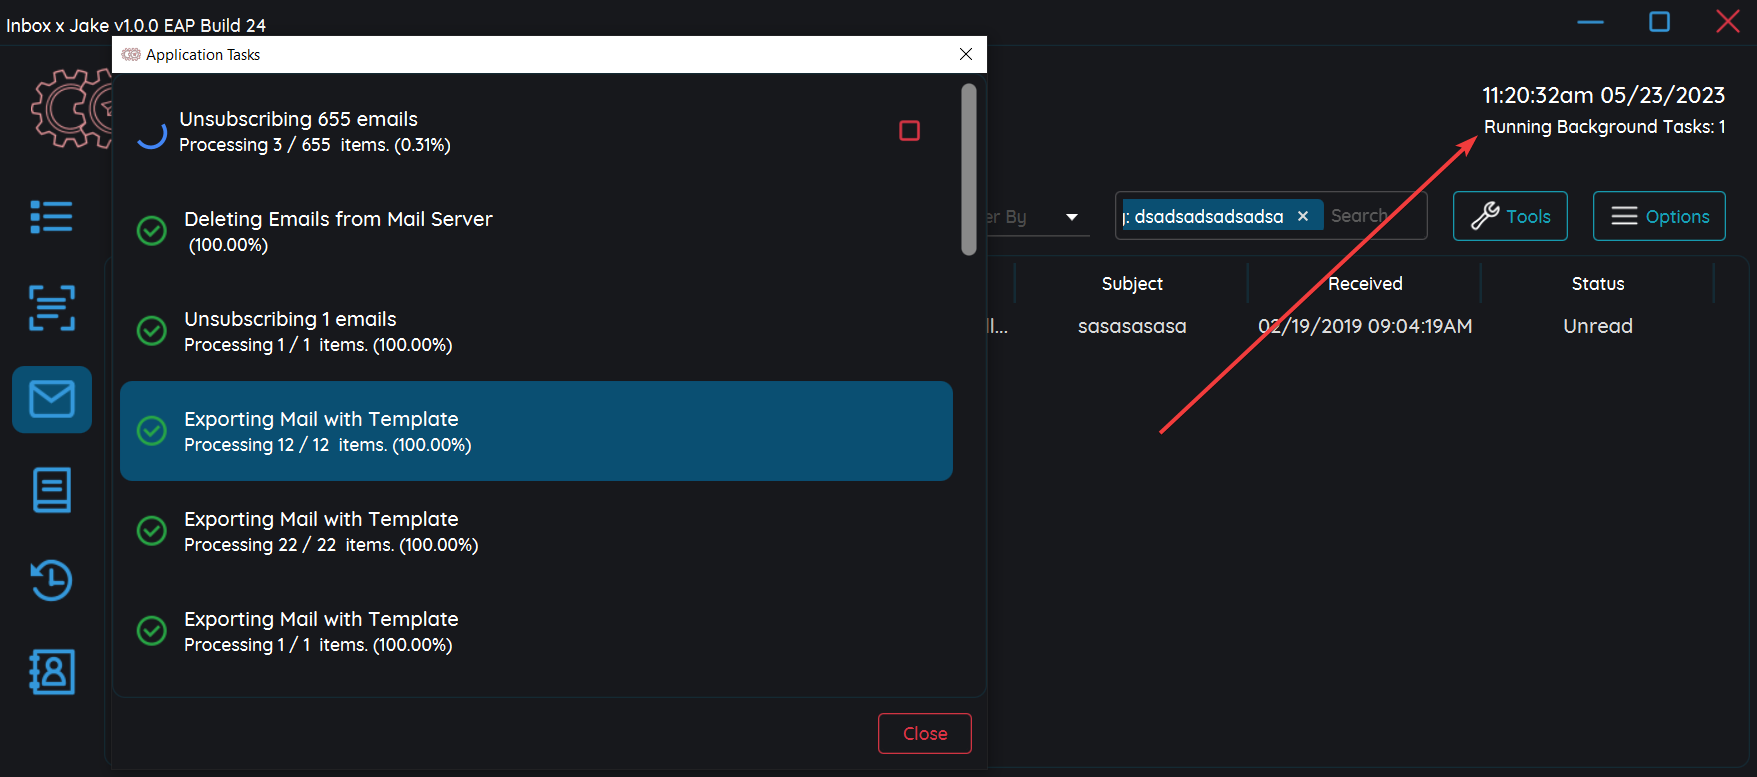Stop the Unsubscribing 655 emails task
1757x777 pixels.
(x=909, y=131)
